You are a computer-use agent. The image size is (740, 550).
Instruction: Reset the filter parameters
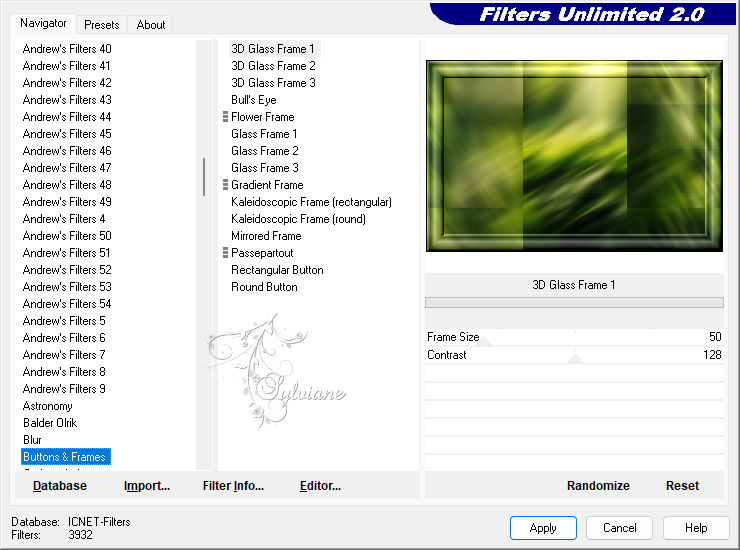tap(682, 485)
